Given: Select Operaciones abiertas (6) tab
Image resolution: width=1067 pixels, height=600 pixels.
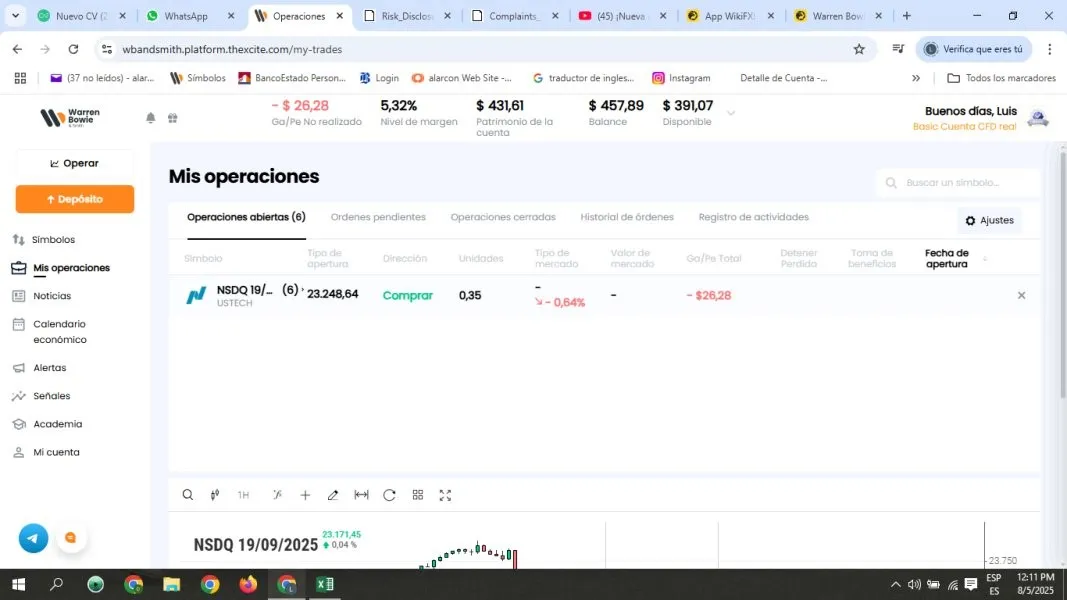Looking at the screenshot, I should [x=246, y=217].
